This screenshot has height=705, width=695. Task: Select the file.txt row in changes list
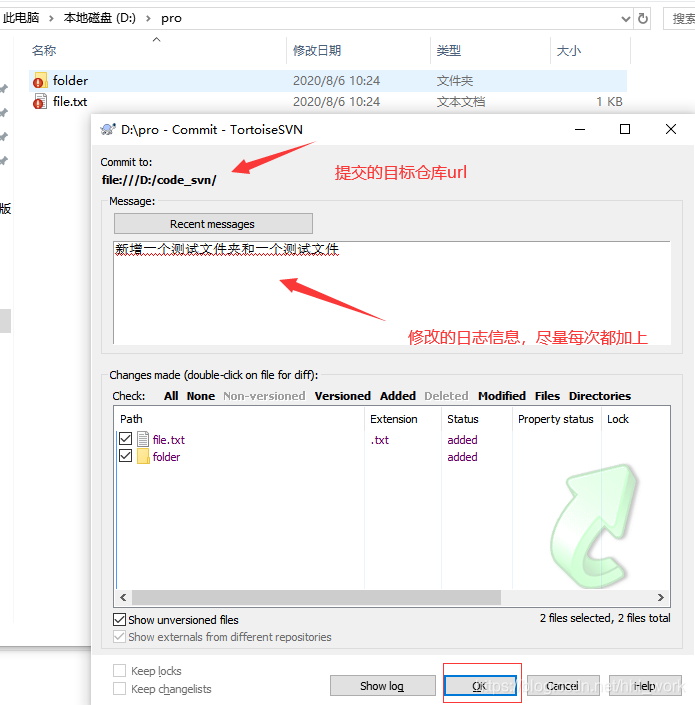(x=392, y=439)
